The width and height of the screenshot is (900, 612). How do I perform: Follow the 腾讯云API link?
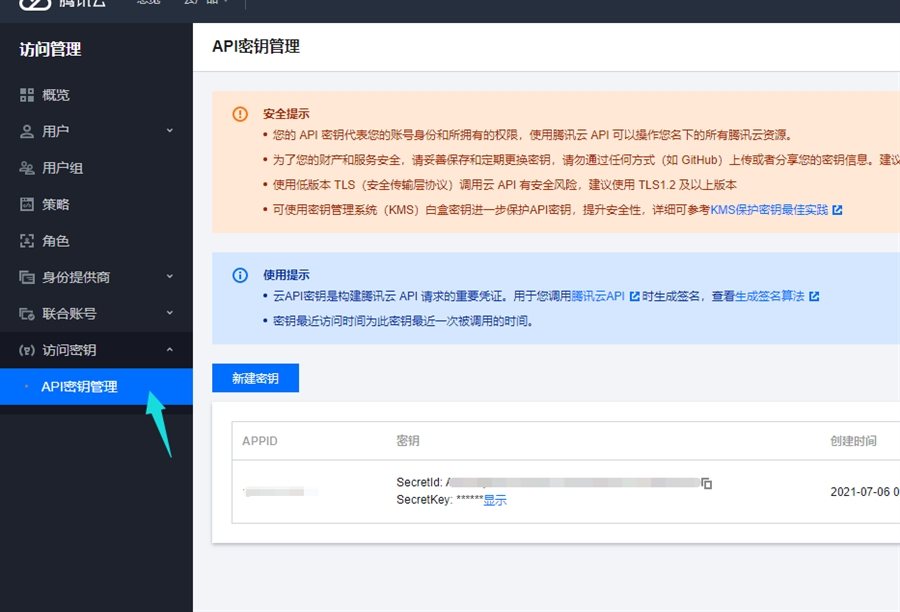pyautogui.click(x=598, y=297)
